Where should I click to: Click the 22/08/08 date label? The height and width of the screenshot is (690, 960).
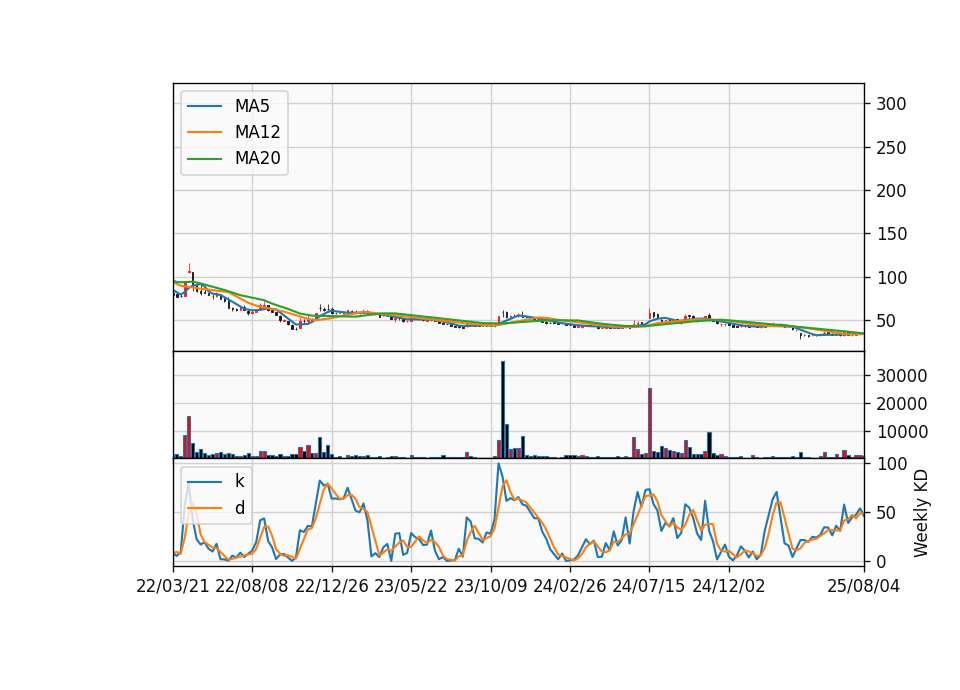[x=252, y=586]
